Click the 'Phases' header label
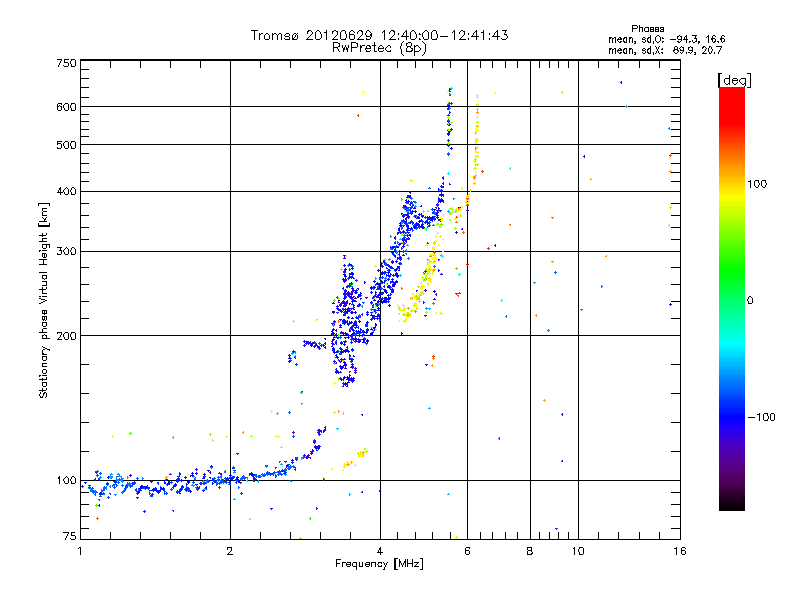Image resolution: width=800 pixels, height=600 pixels. [647, 29]
